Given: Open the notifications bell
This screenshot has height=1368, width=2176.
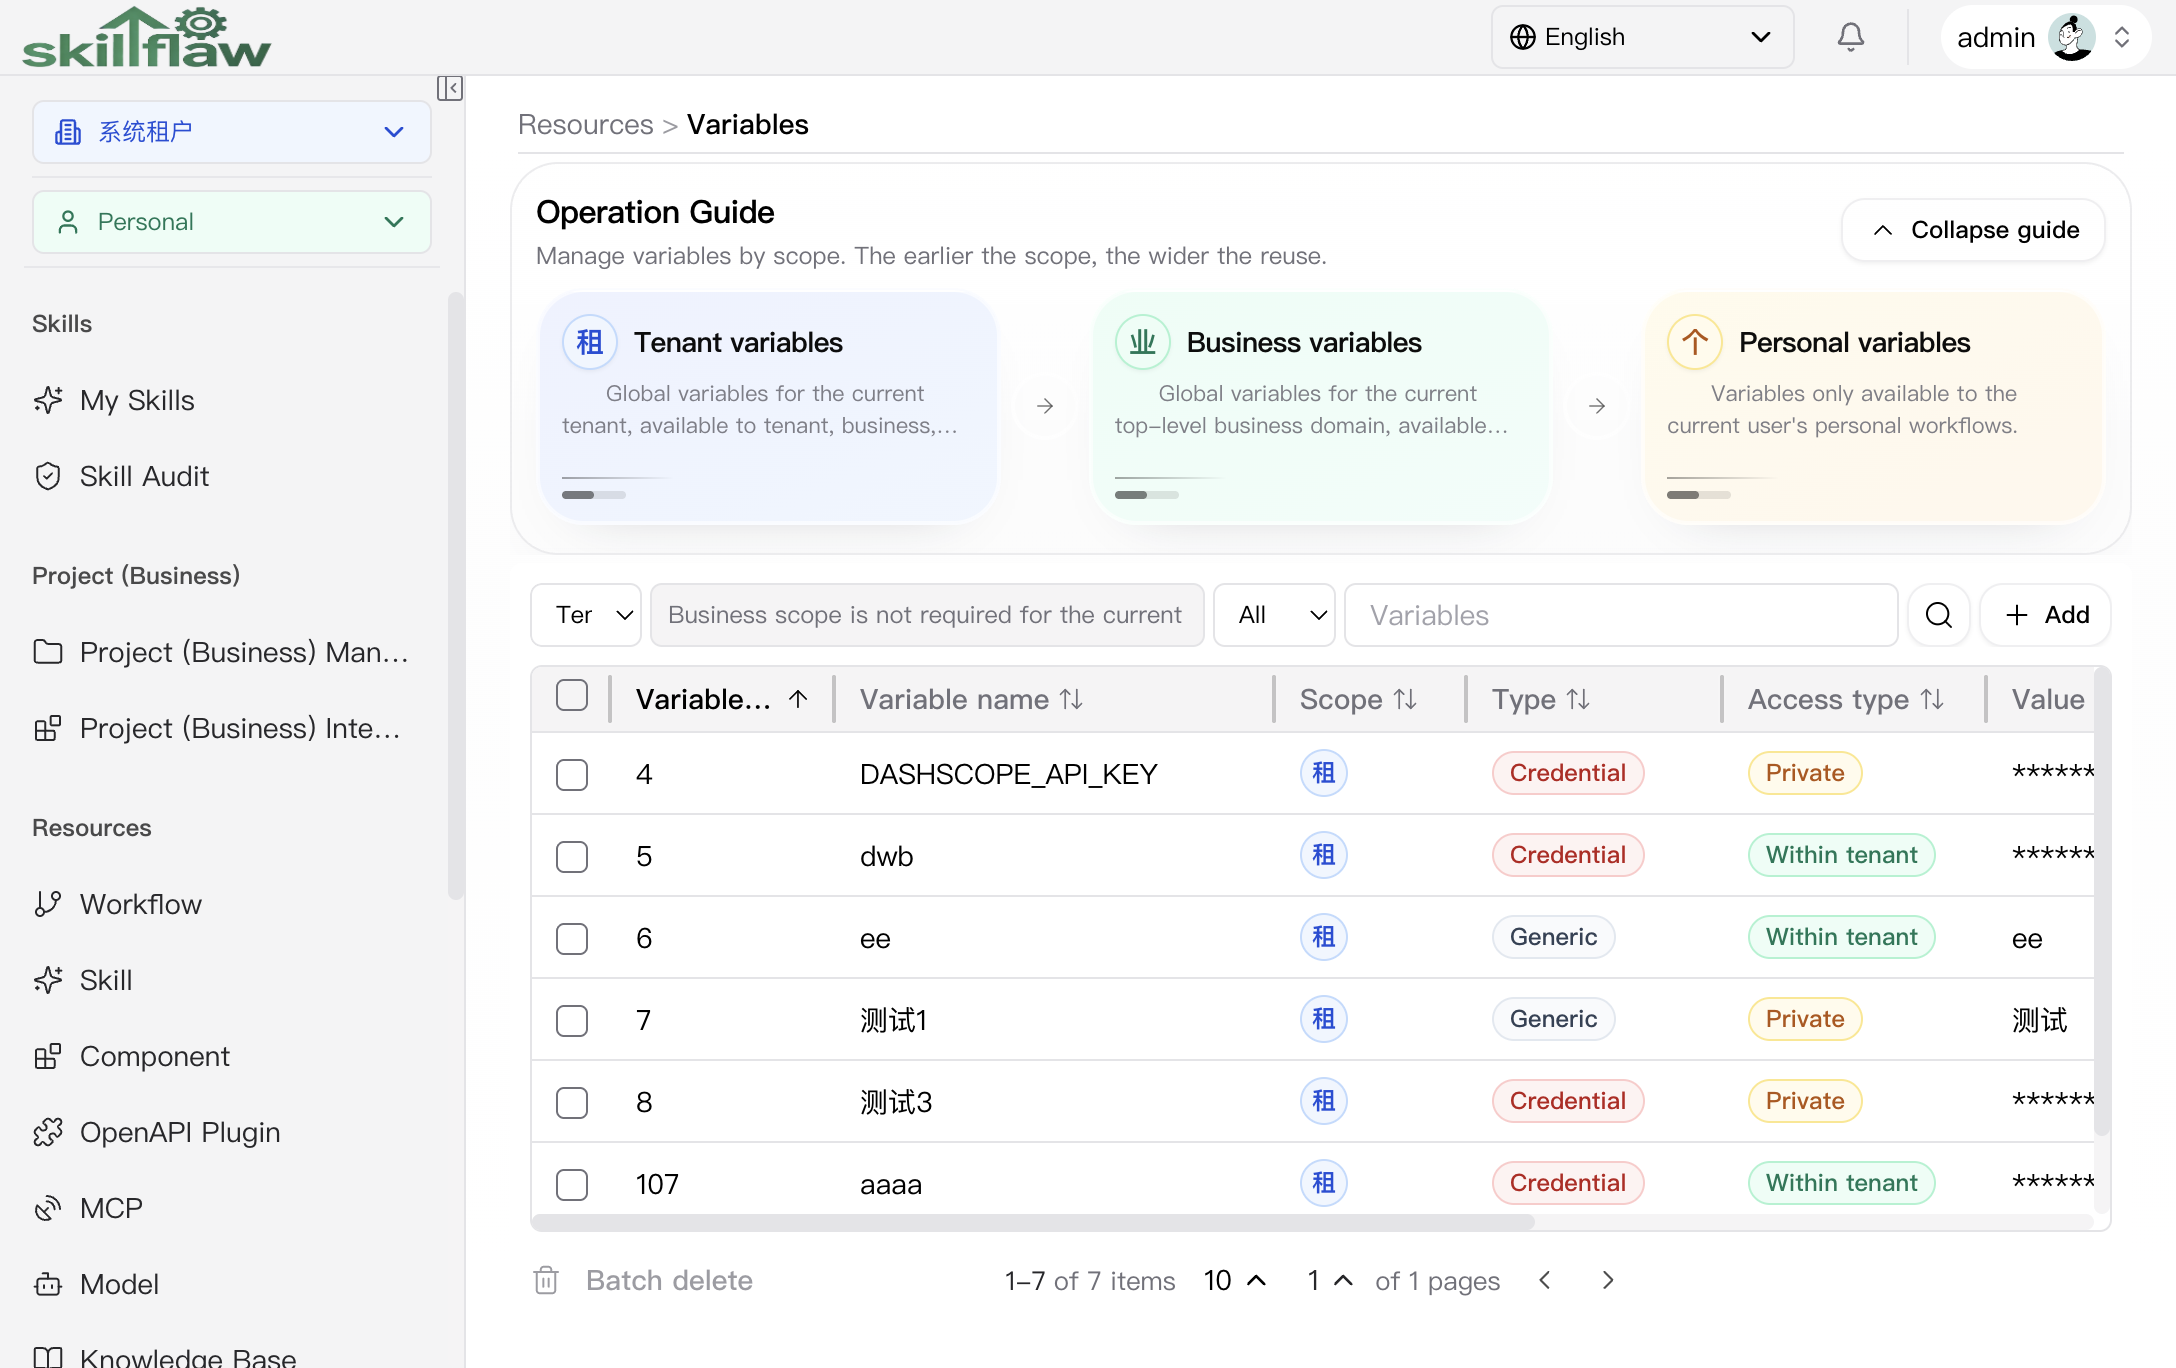Looking at the screenshot, I should (x=1851, y=37).
